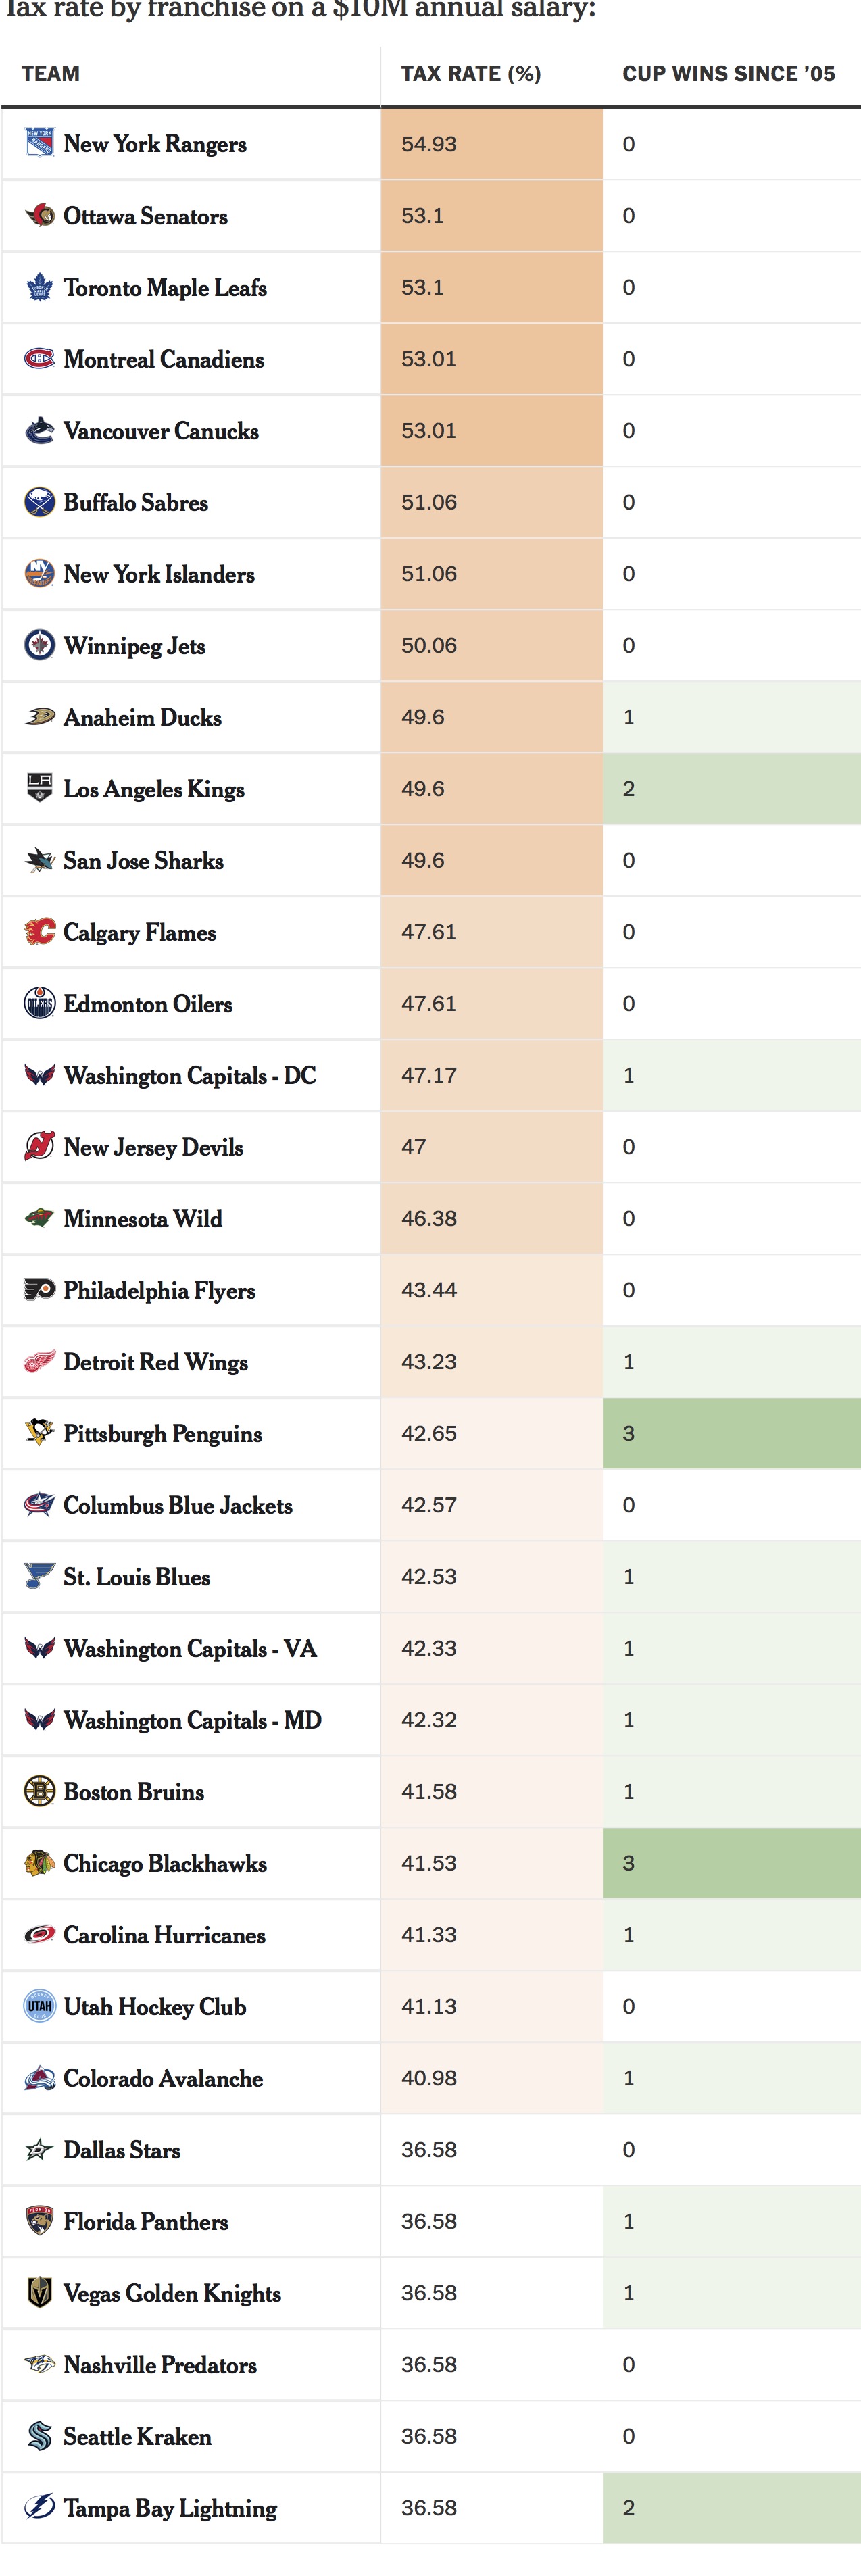Click the New York Rangers logo icon
This screenshot has width=861, height=2576.
(x=39, y=143)
